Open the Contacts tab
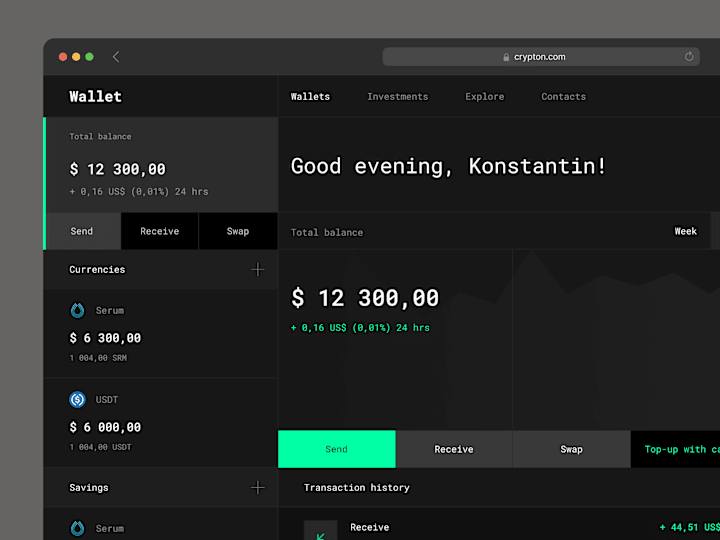 point(563,96)
